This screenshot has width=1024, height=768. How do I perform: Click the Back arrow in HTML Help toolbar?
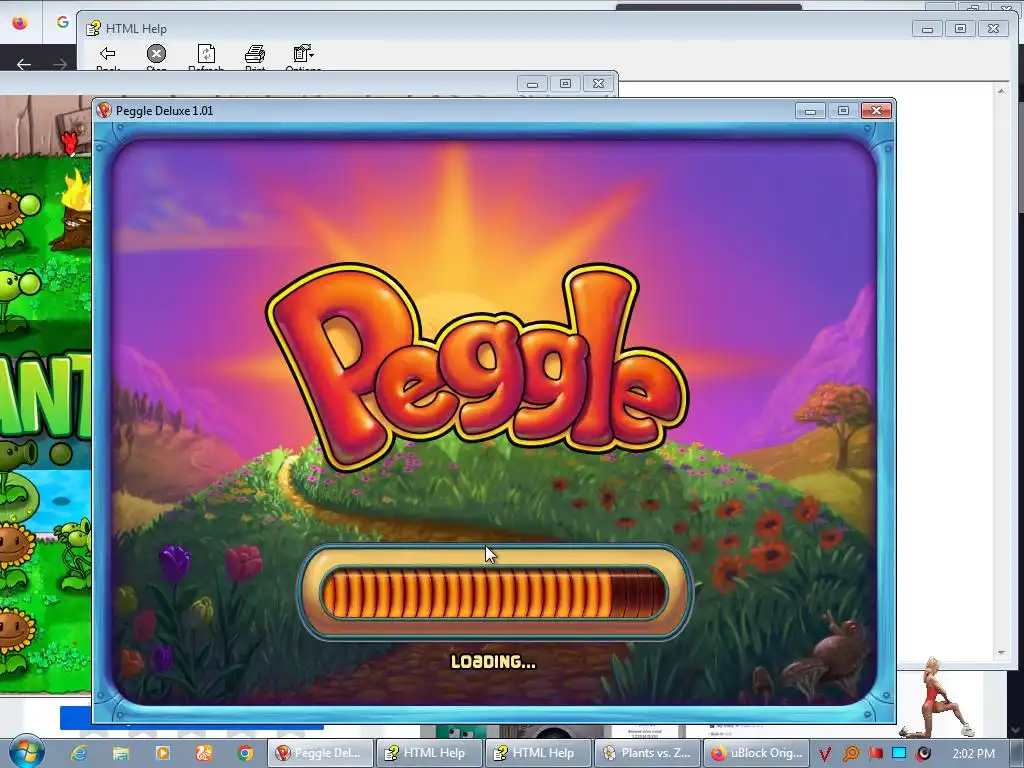pos(108,54)
